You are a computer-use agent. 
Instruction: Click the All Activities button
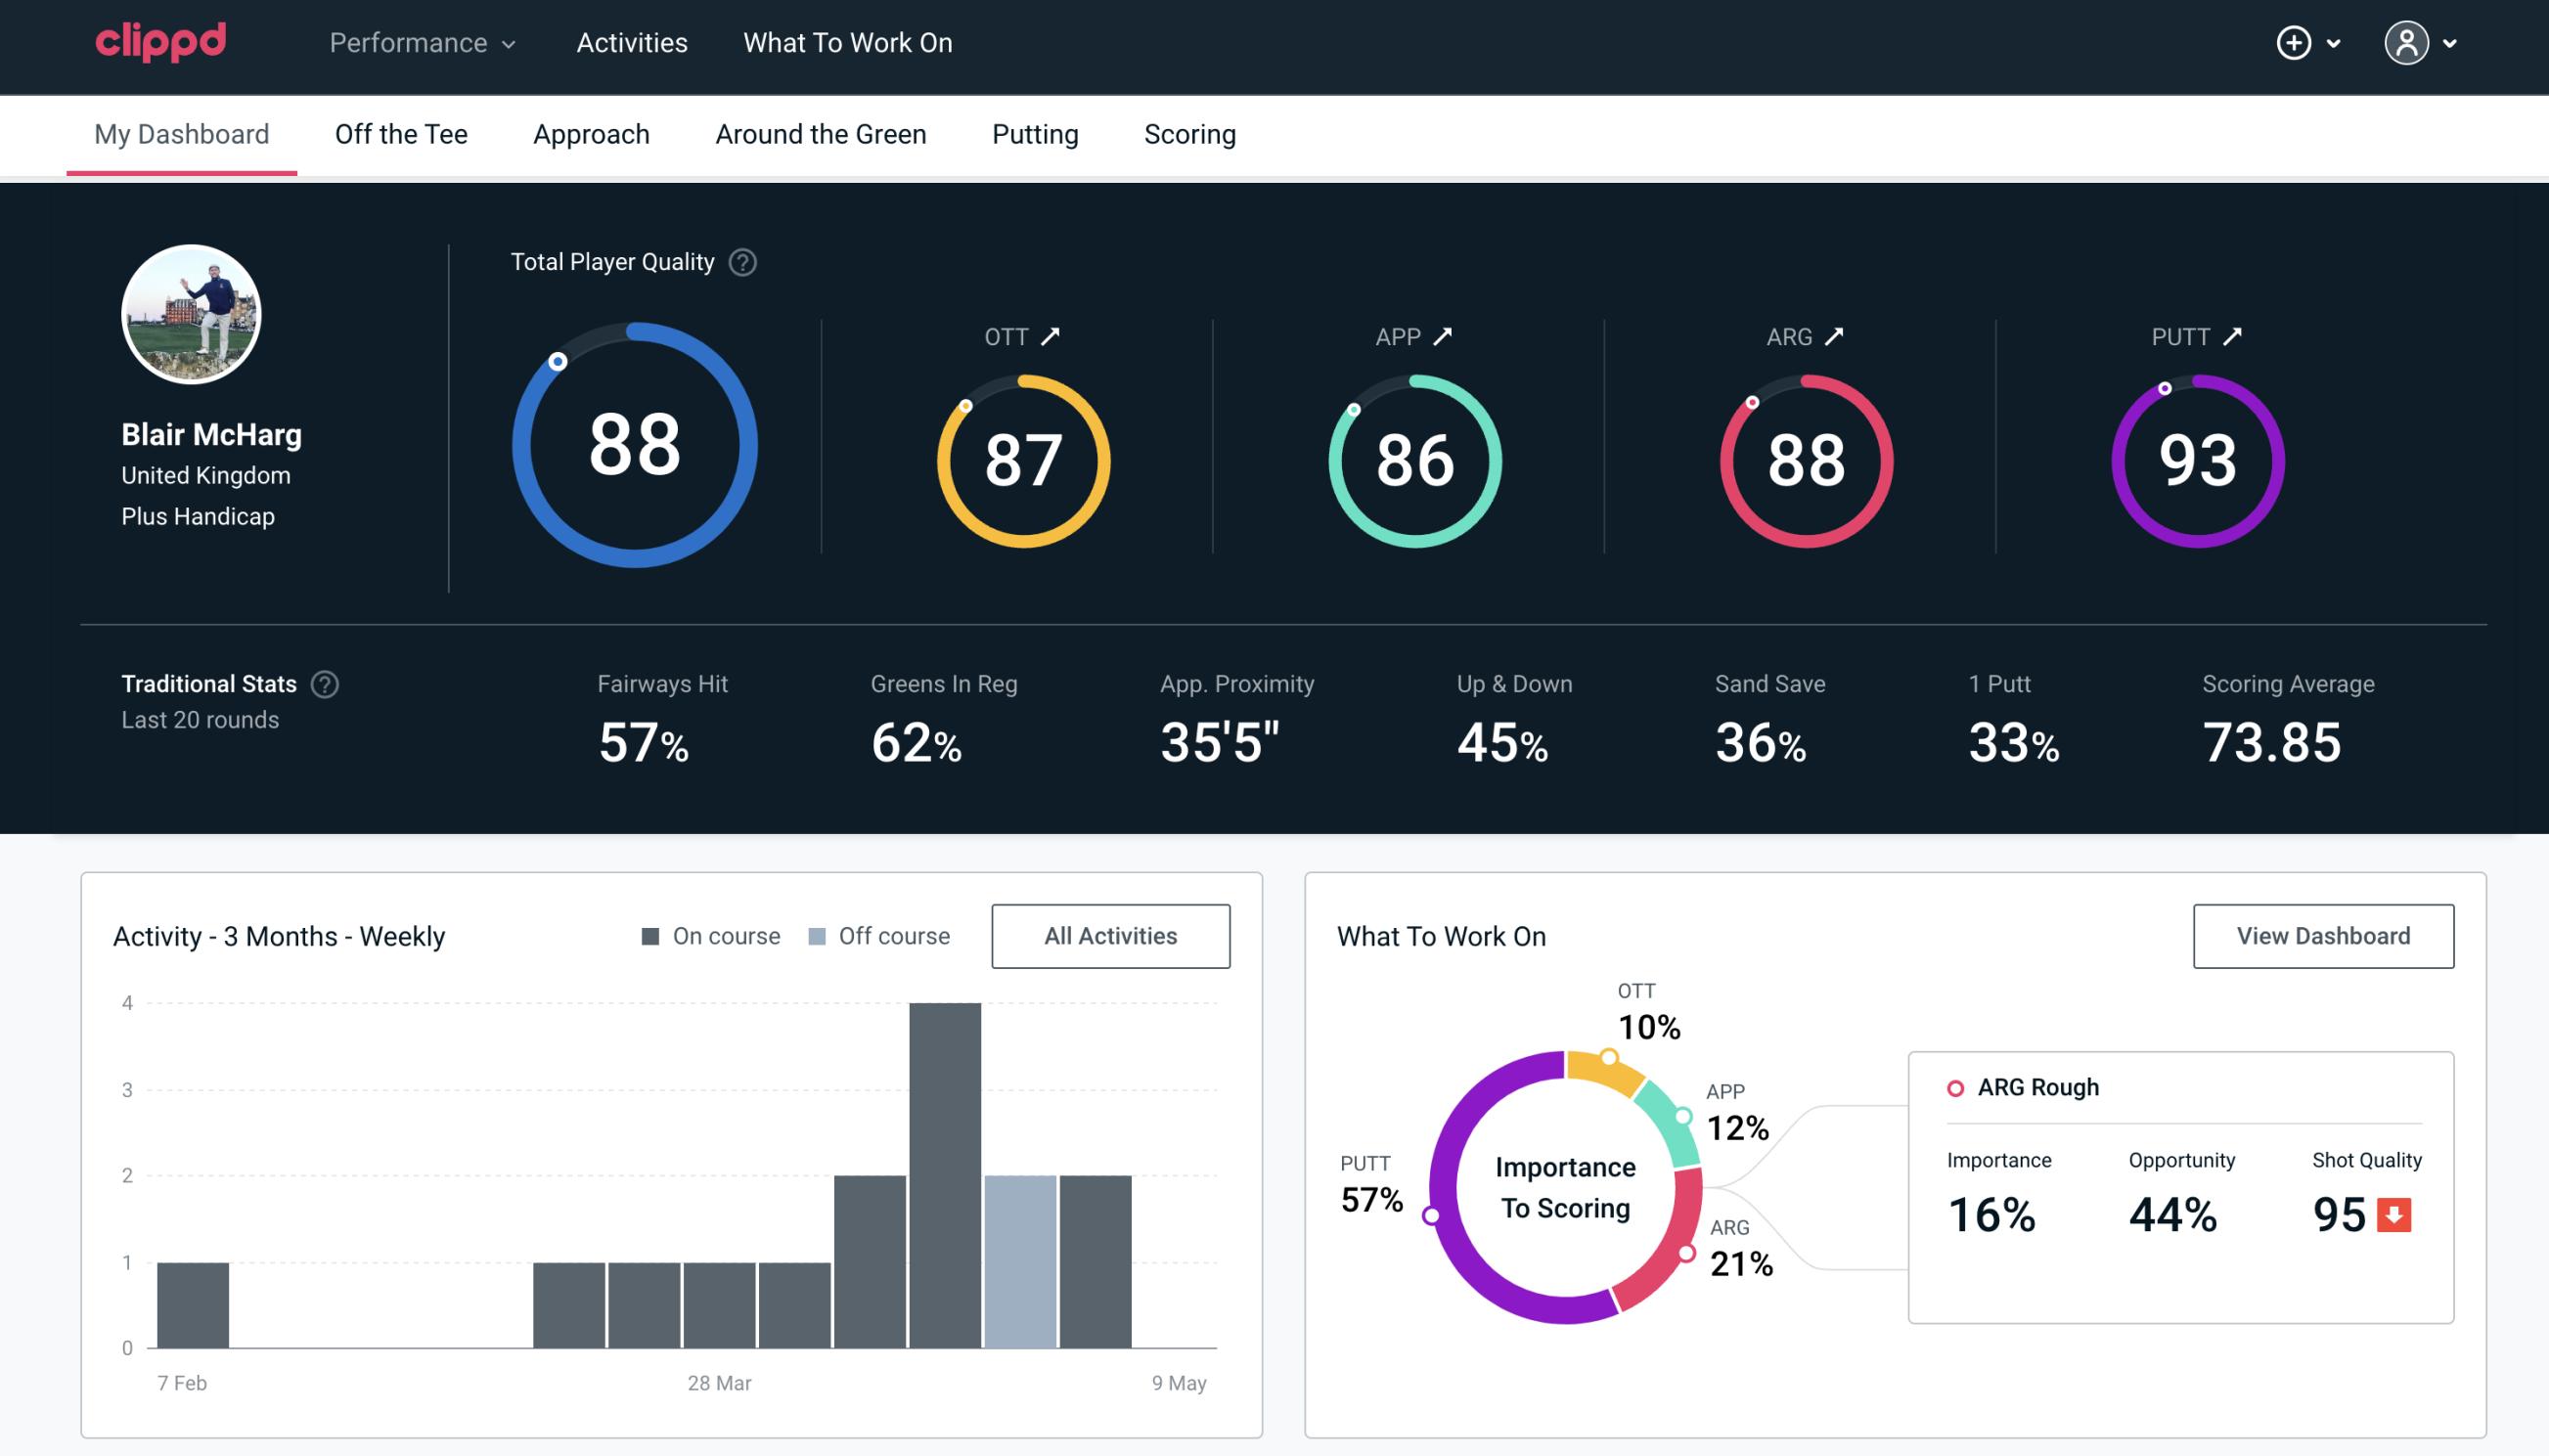[1110, 936]
